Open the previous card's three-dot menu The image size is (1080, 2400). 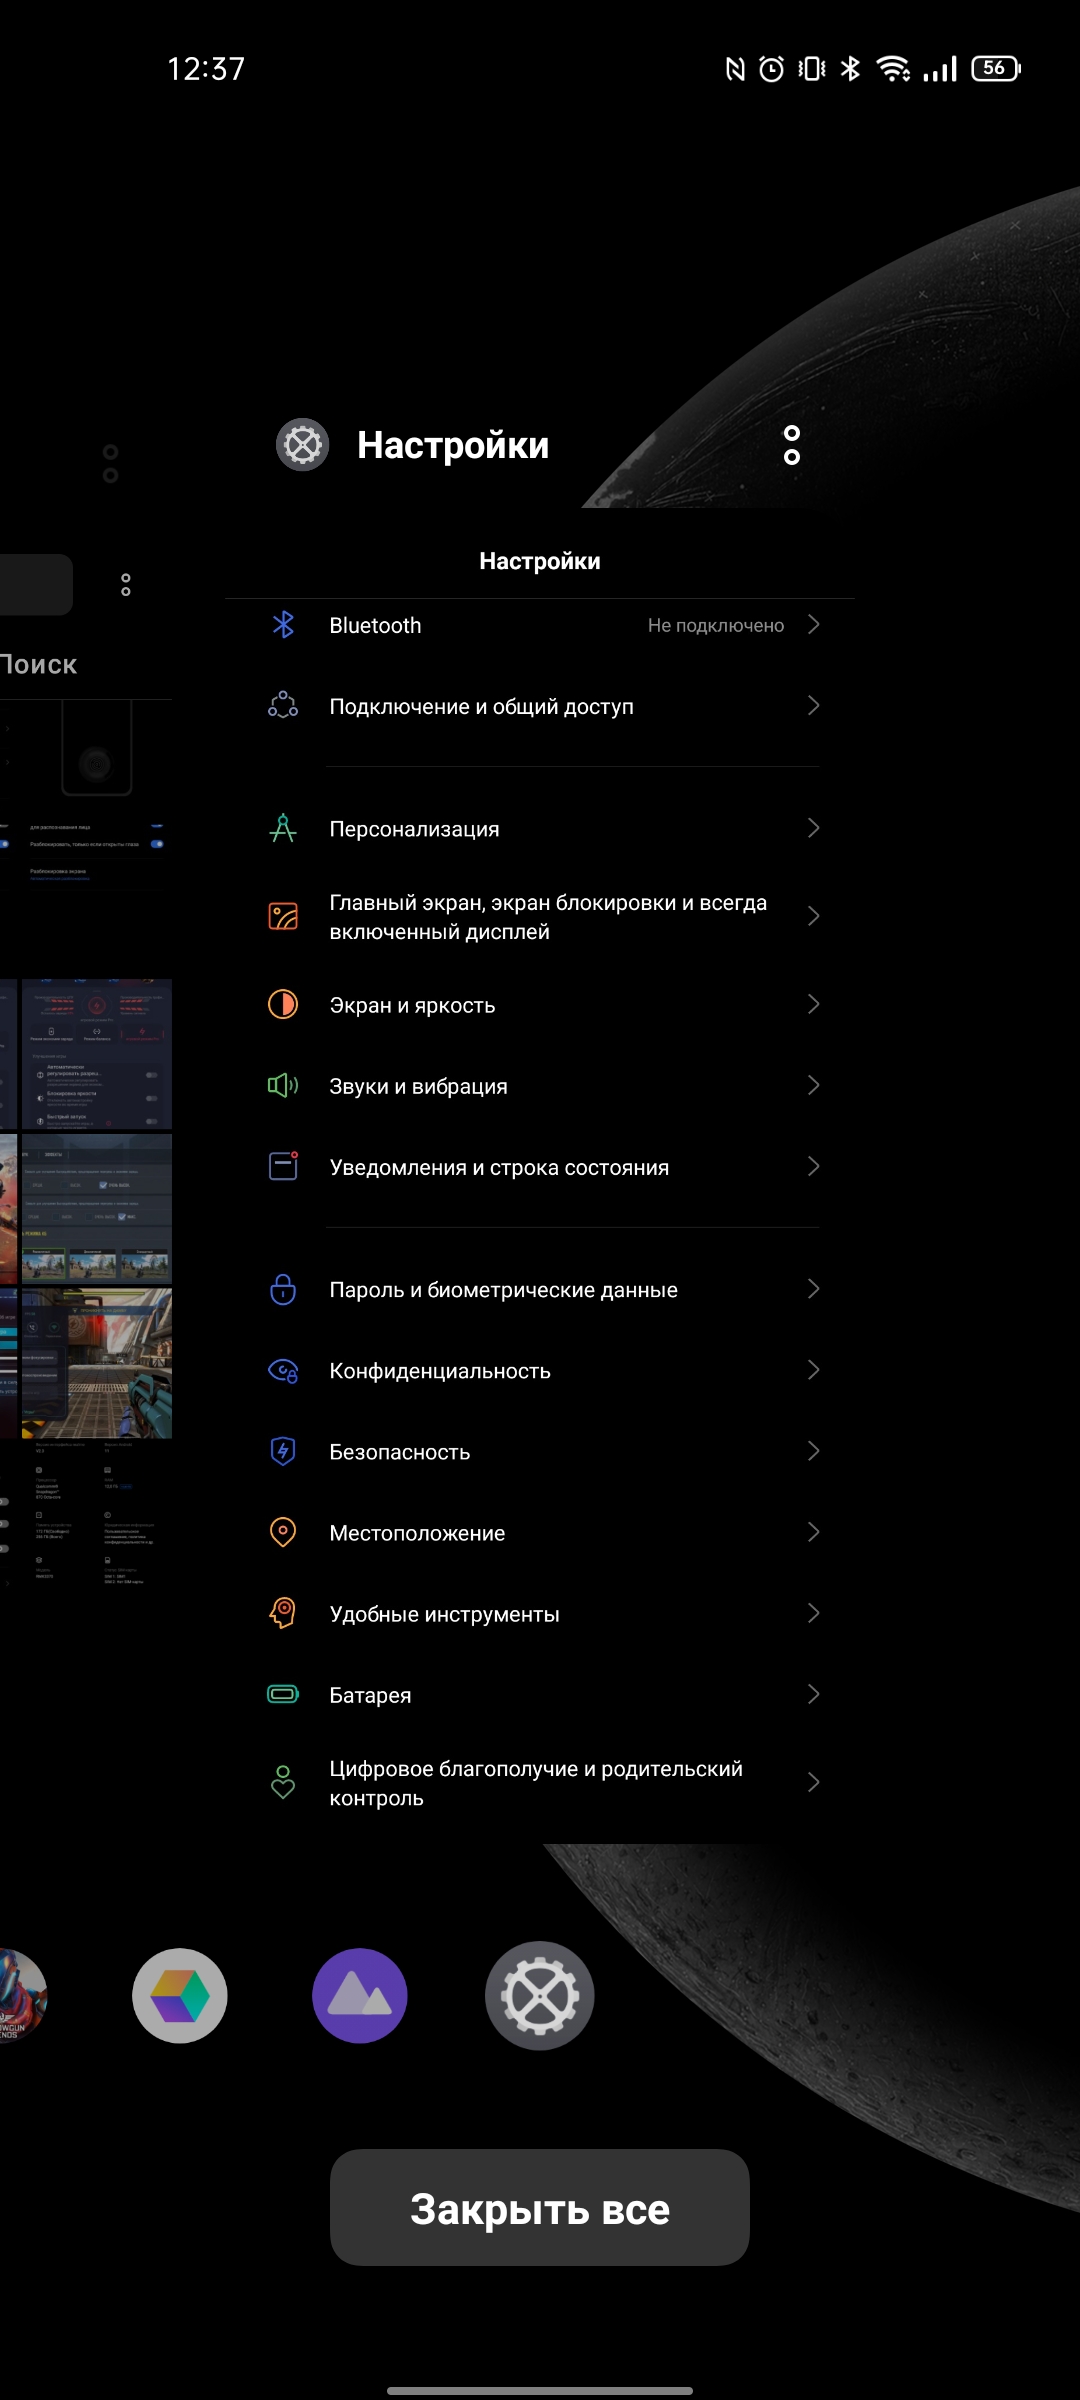click(111, 464)
